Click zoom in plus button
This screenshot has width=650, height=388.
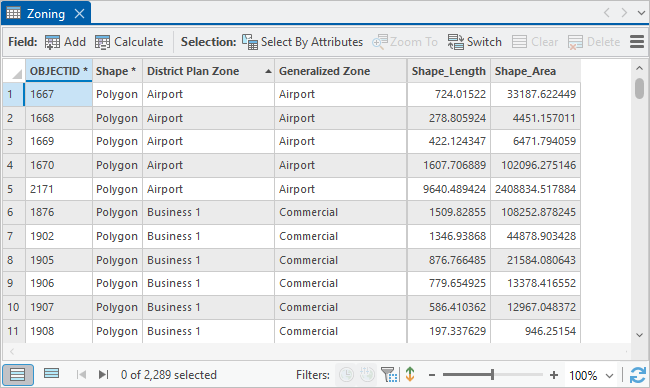(x=554, y=375)
